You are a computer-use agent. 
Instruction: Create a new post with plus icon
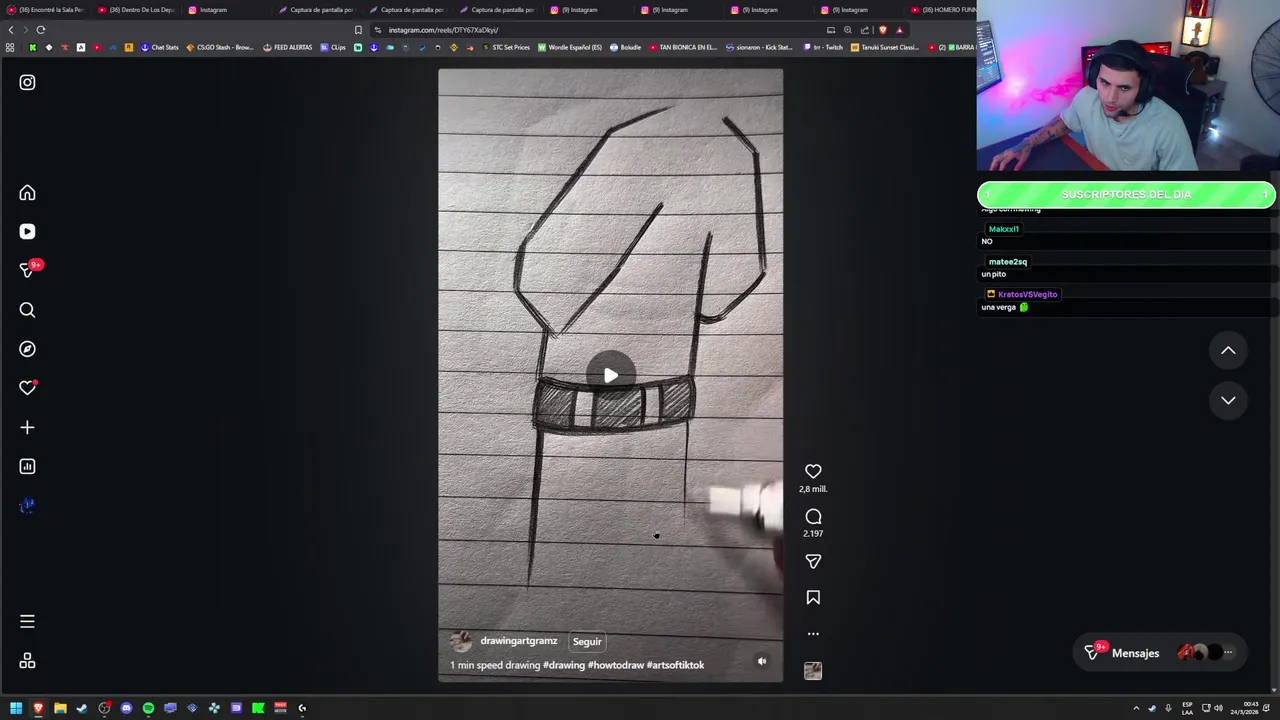tap(27, 428)
